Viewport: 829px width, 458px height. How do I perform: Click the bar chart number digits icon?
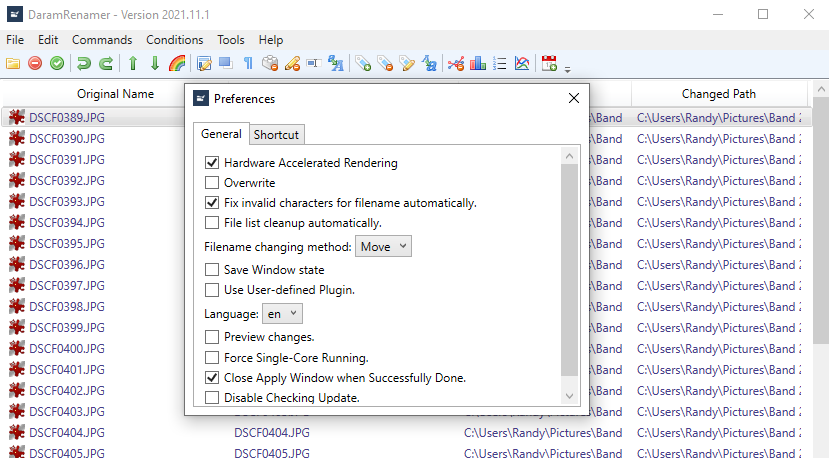pos(478,64)
